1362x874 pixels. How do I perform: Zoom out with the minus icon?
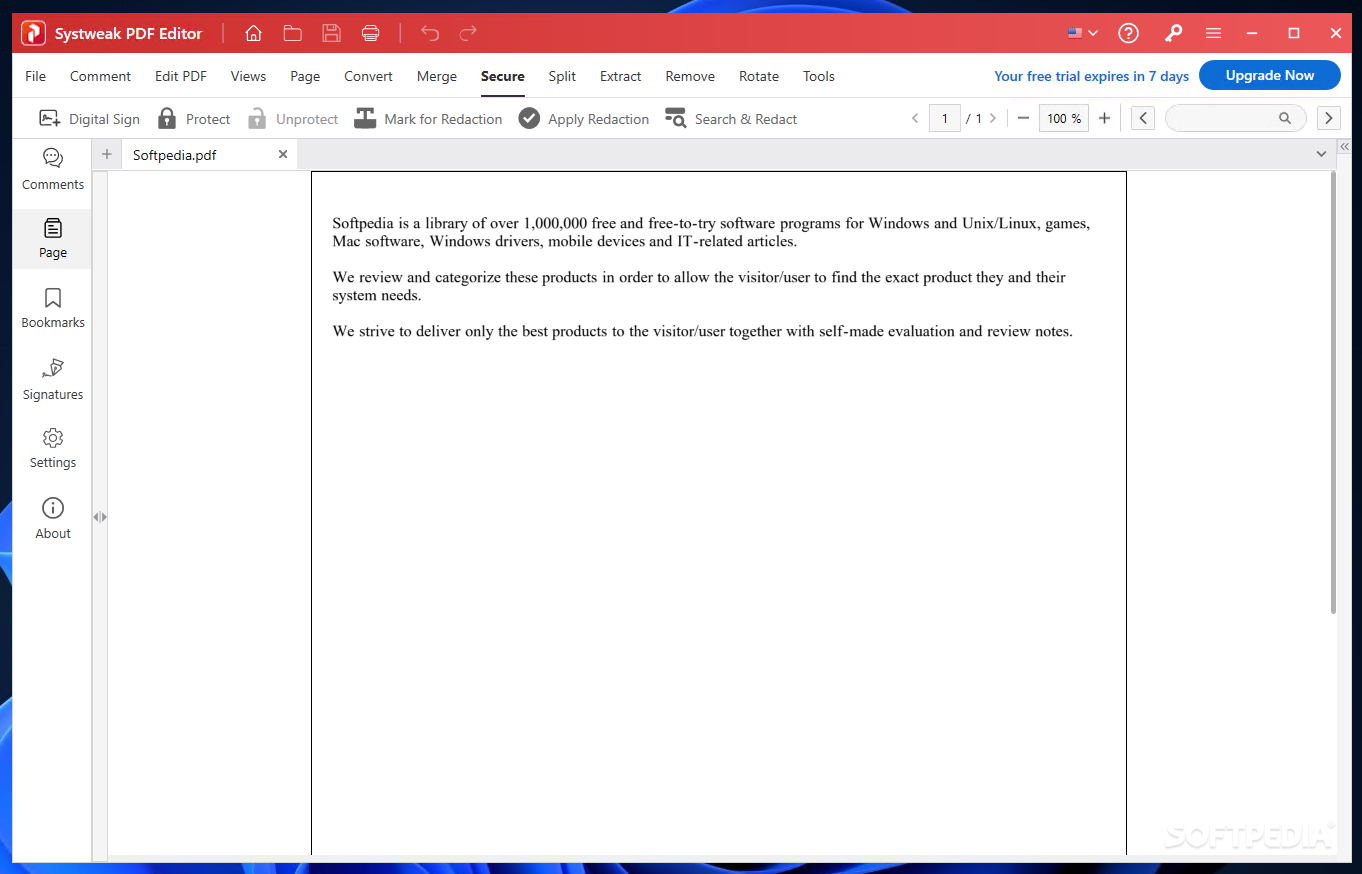pos(1023,118)
